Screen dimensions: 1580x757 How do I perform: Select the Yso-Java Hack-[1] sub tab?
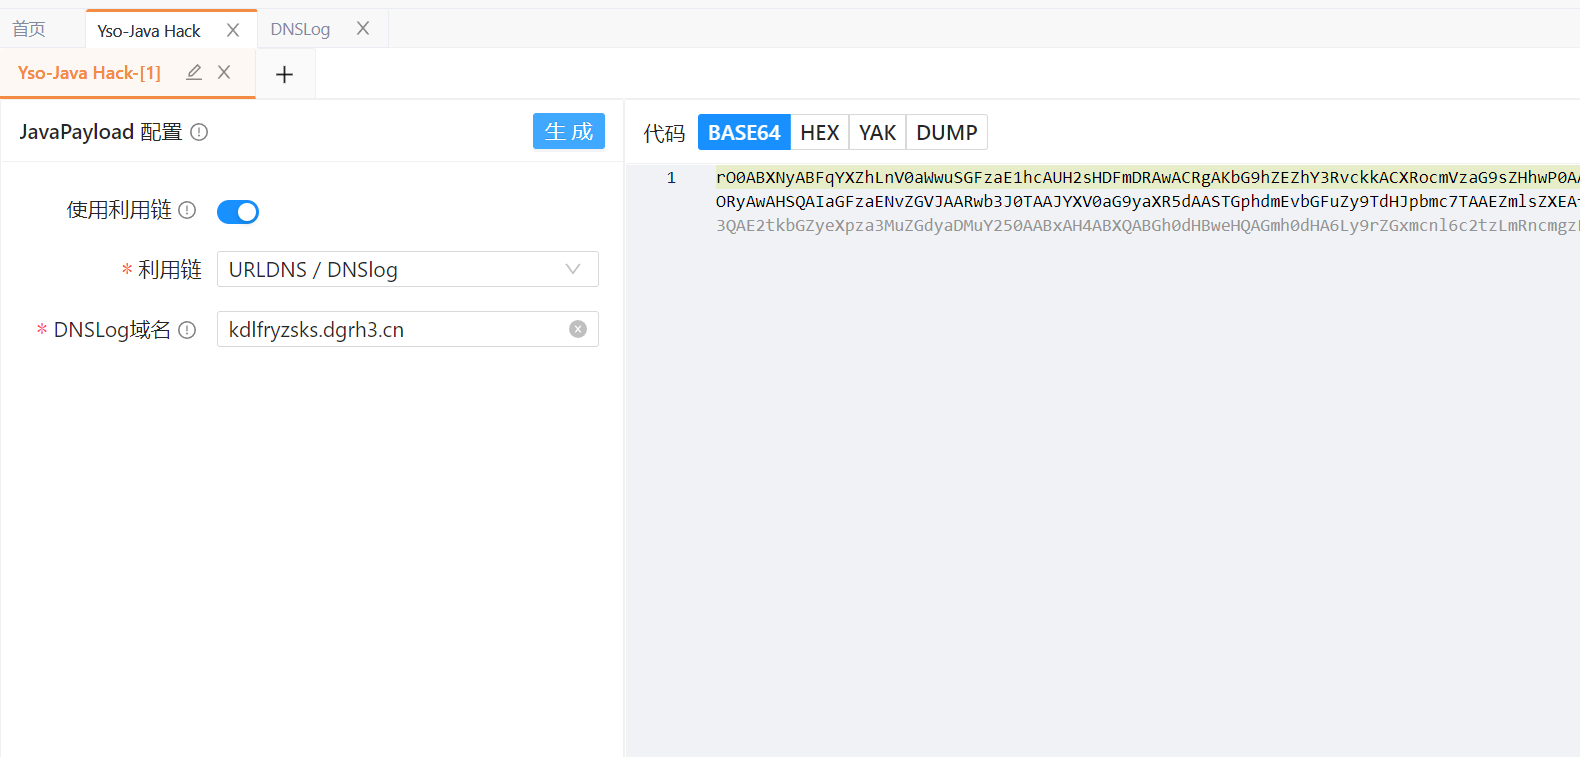[x=89, y=73]
